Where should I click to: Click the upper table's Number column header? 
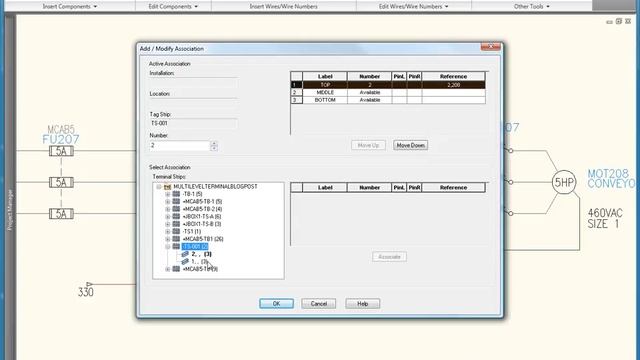[369, 76]
